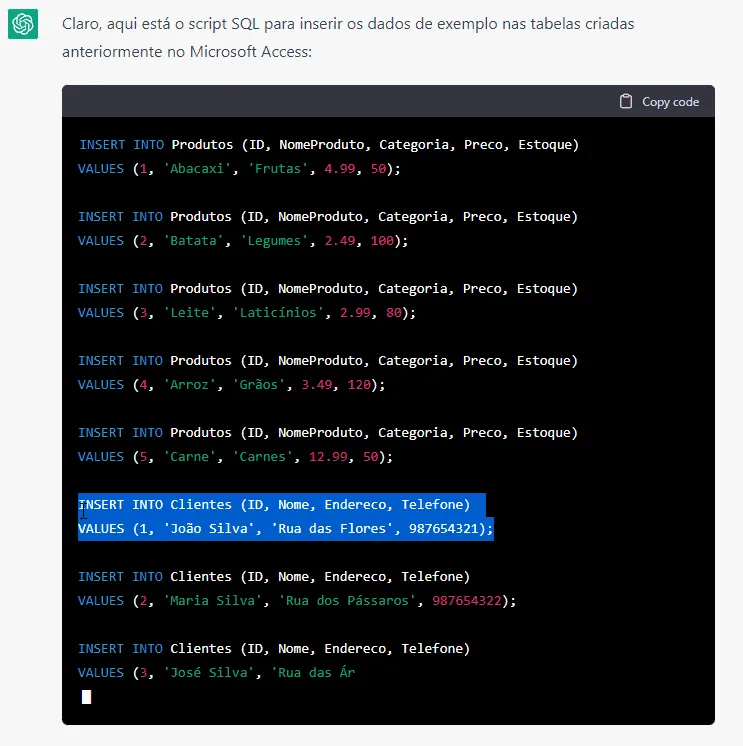This screenshot has height=746, width=743.
Task: Click the 'José Silva' name string
Action: (x=208, y=672)
